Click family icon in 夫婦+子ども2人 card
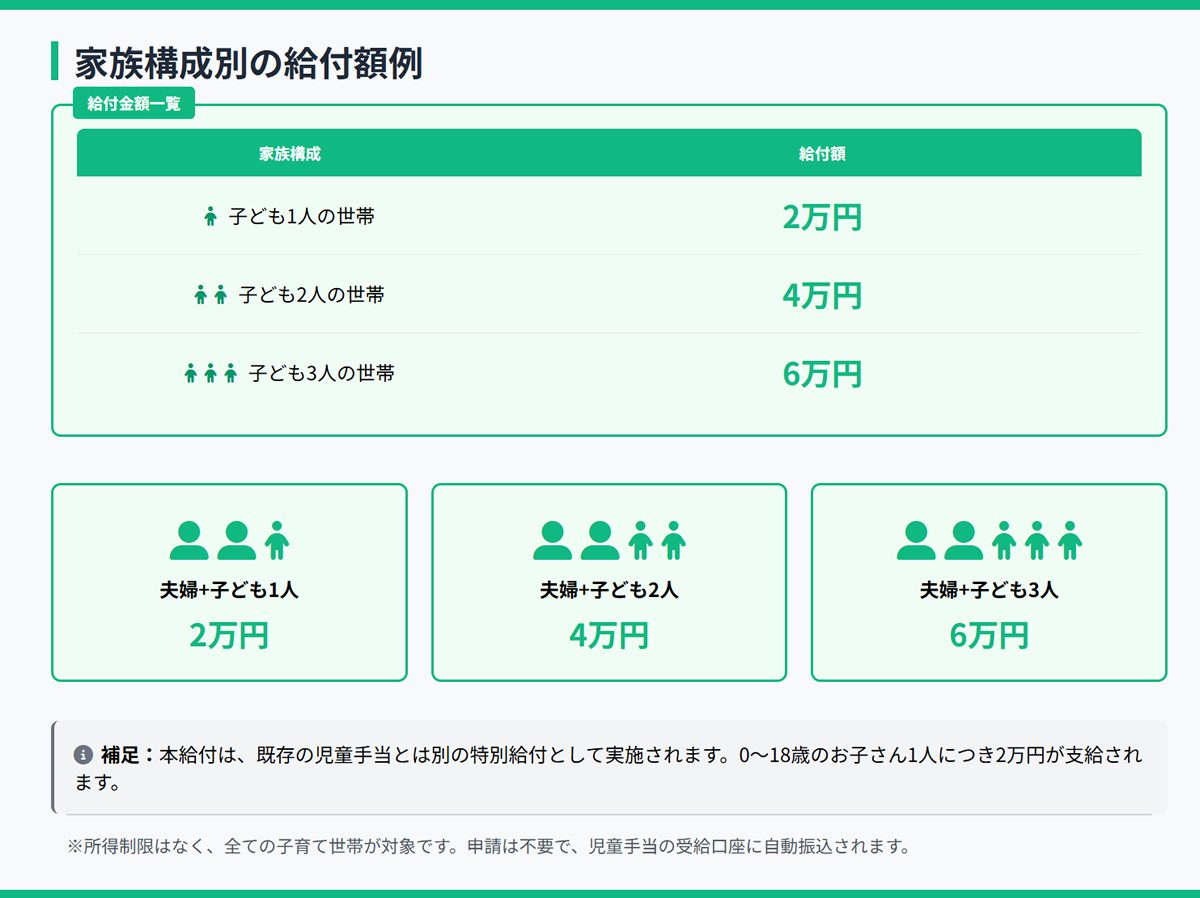The image size is (1200, 898). [x=609, y=540]
